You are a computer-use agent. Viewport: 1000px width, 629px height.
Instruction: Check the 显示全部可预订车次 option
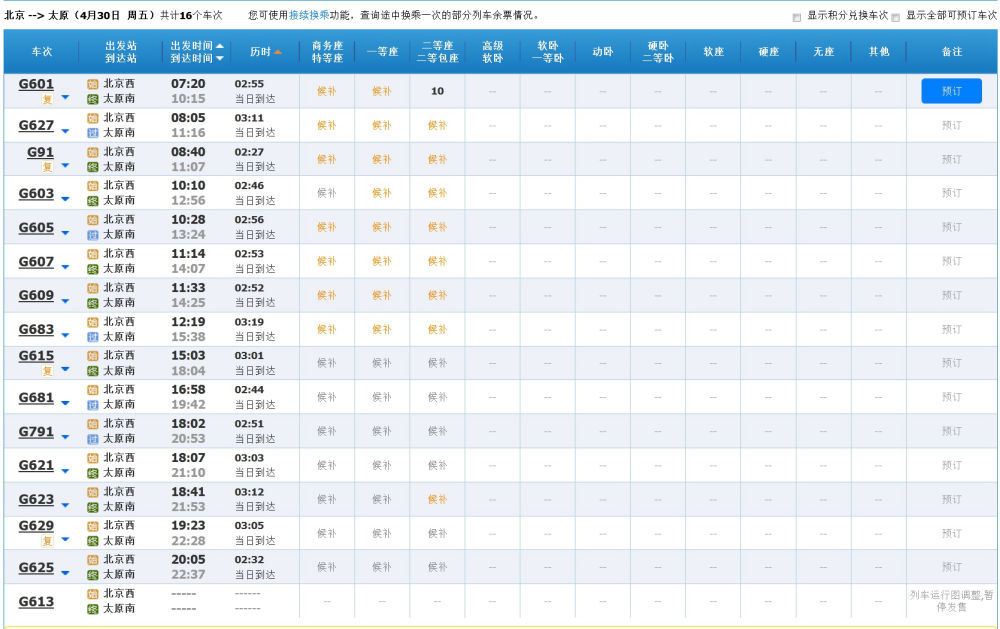click(x=895, y=17)
